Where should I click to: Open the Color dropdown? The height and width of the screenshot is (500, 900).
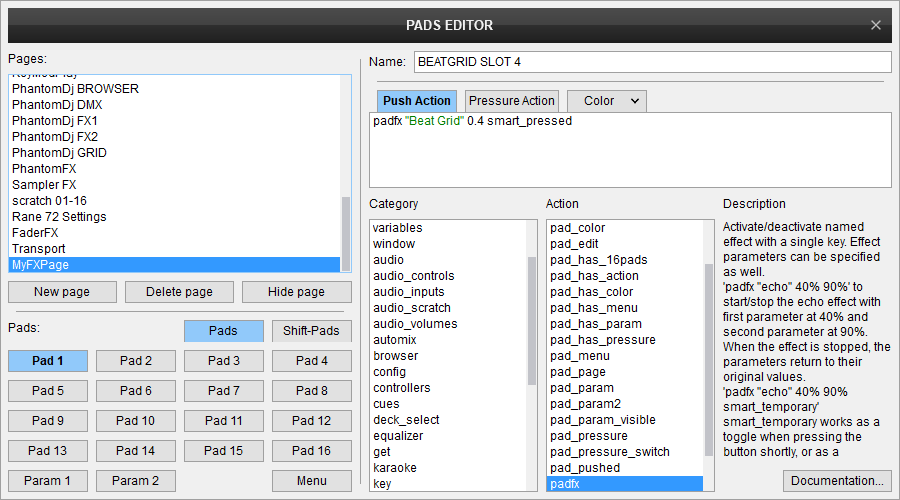(x=607, y=101)
